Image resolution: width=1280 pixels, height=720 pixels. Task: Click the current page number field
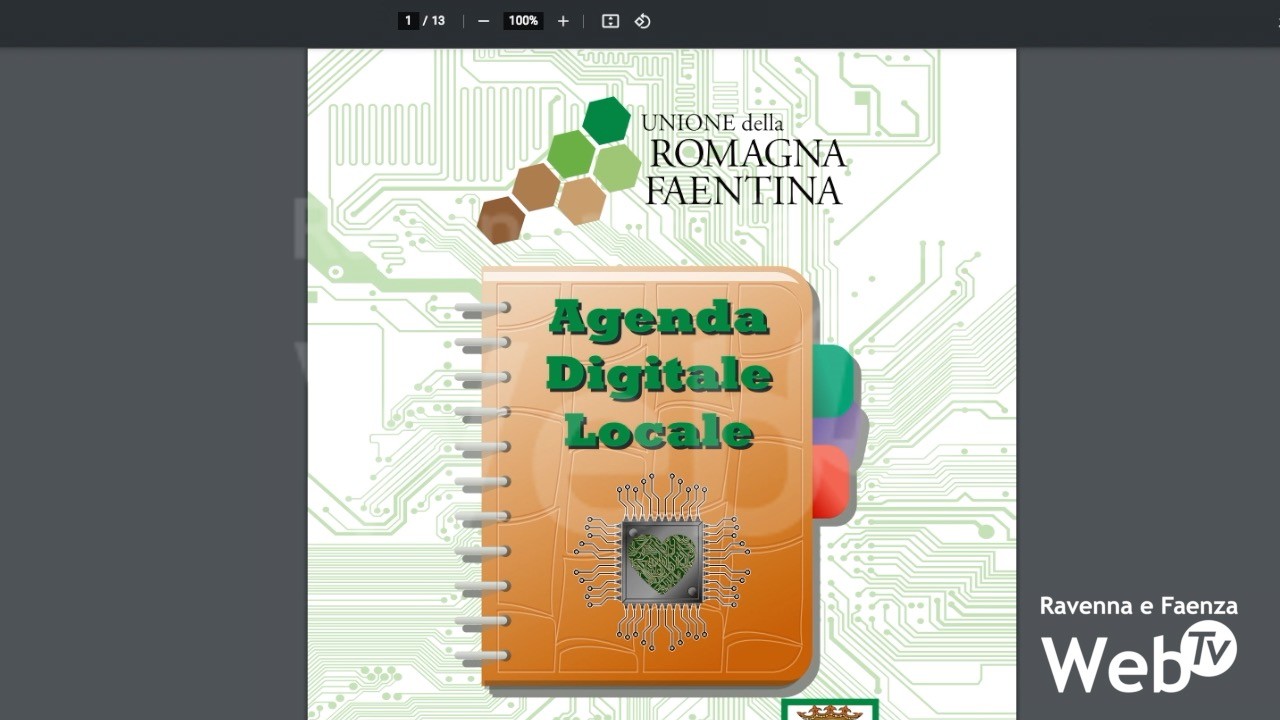pos(408,21)
